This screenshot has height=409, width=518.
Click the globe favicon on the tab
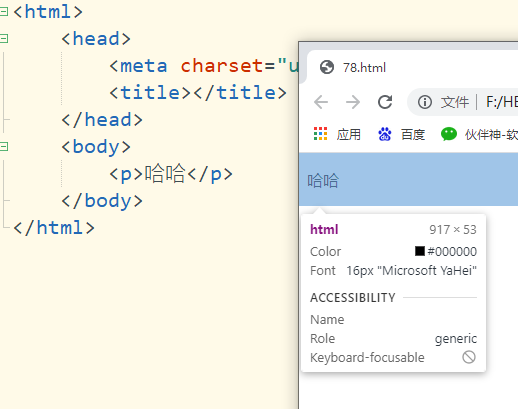(x=327, y=67)
